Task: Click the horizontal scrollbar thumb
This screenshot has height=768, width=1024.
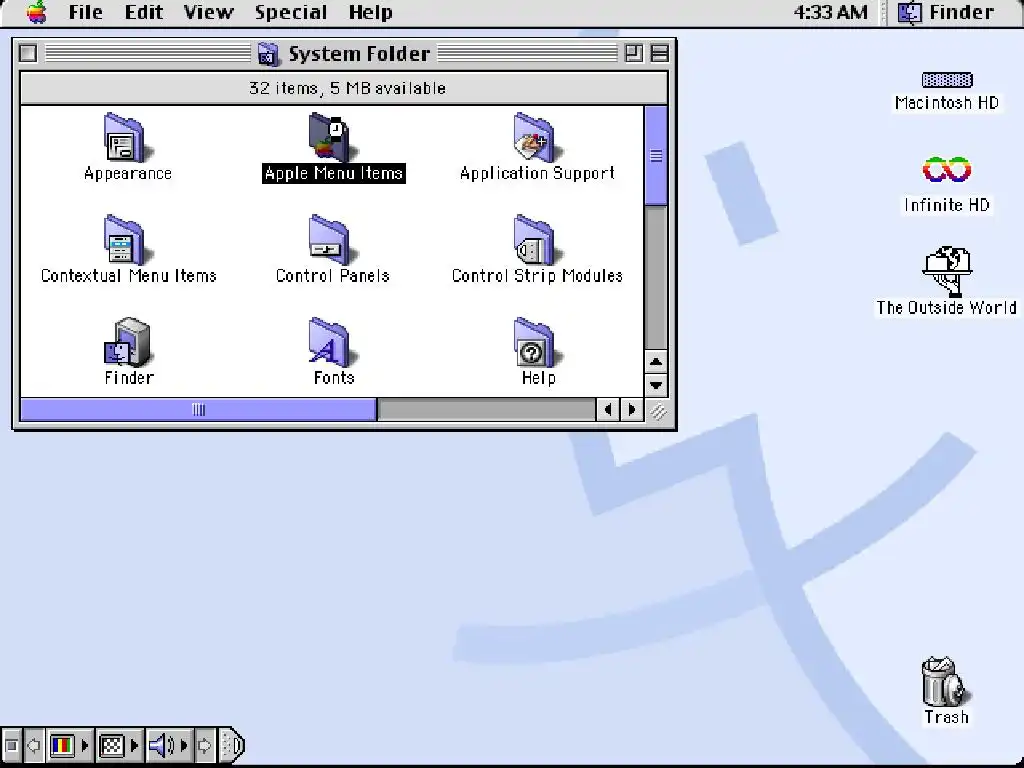Action: 199,409
